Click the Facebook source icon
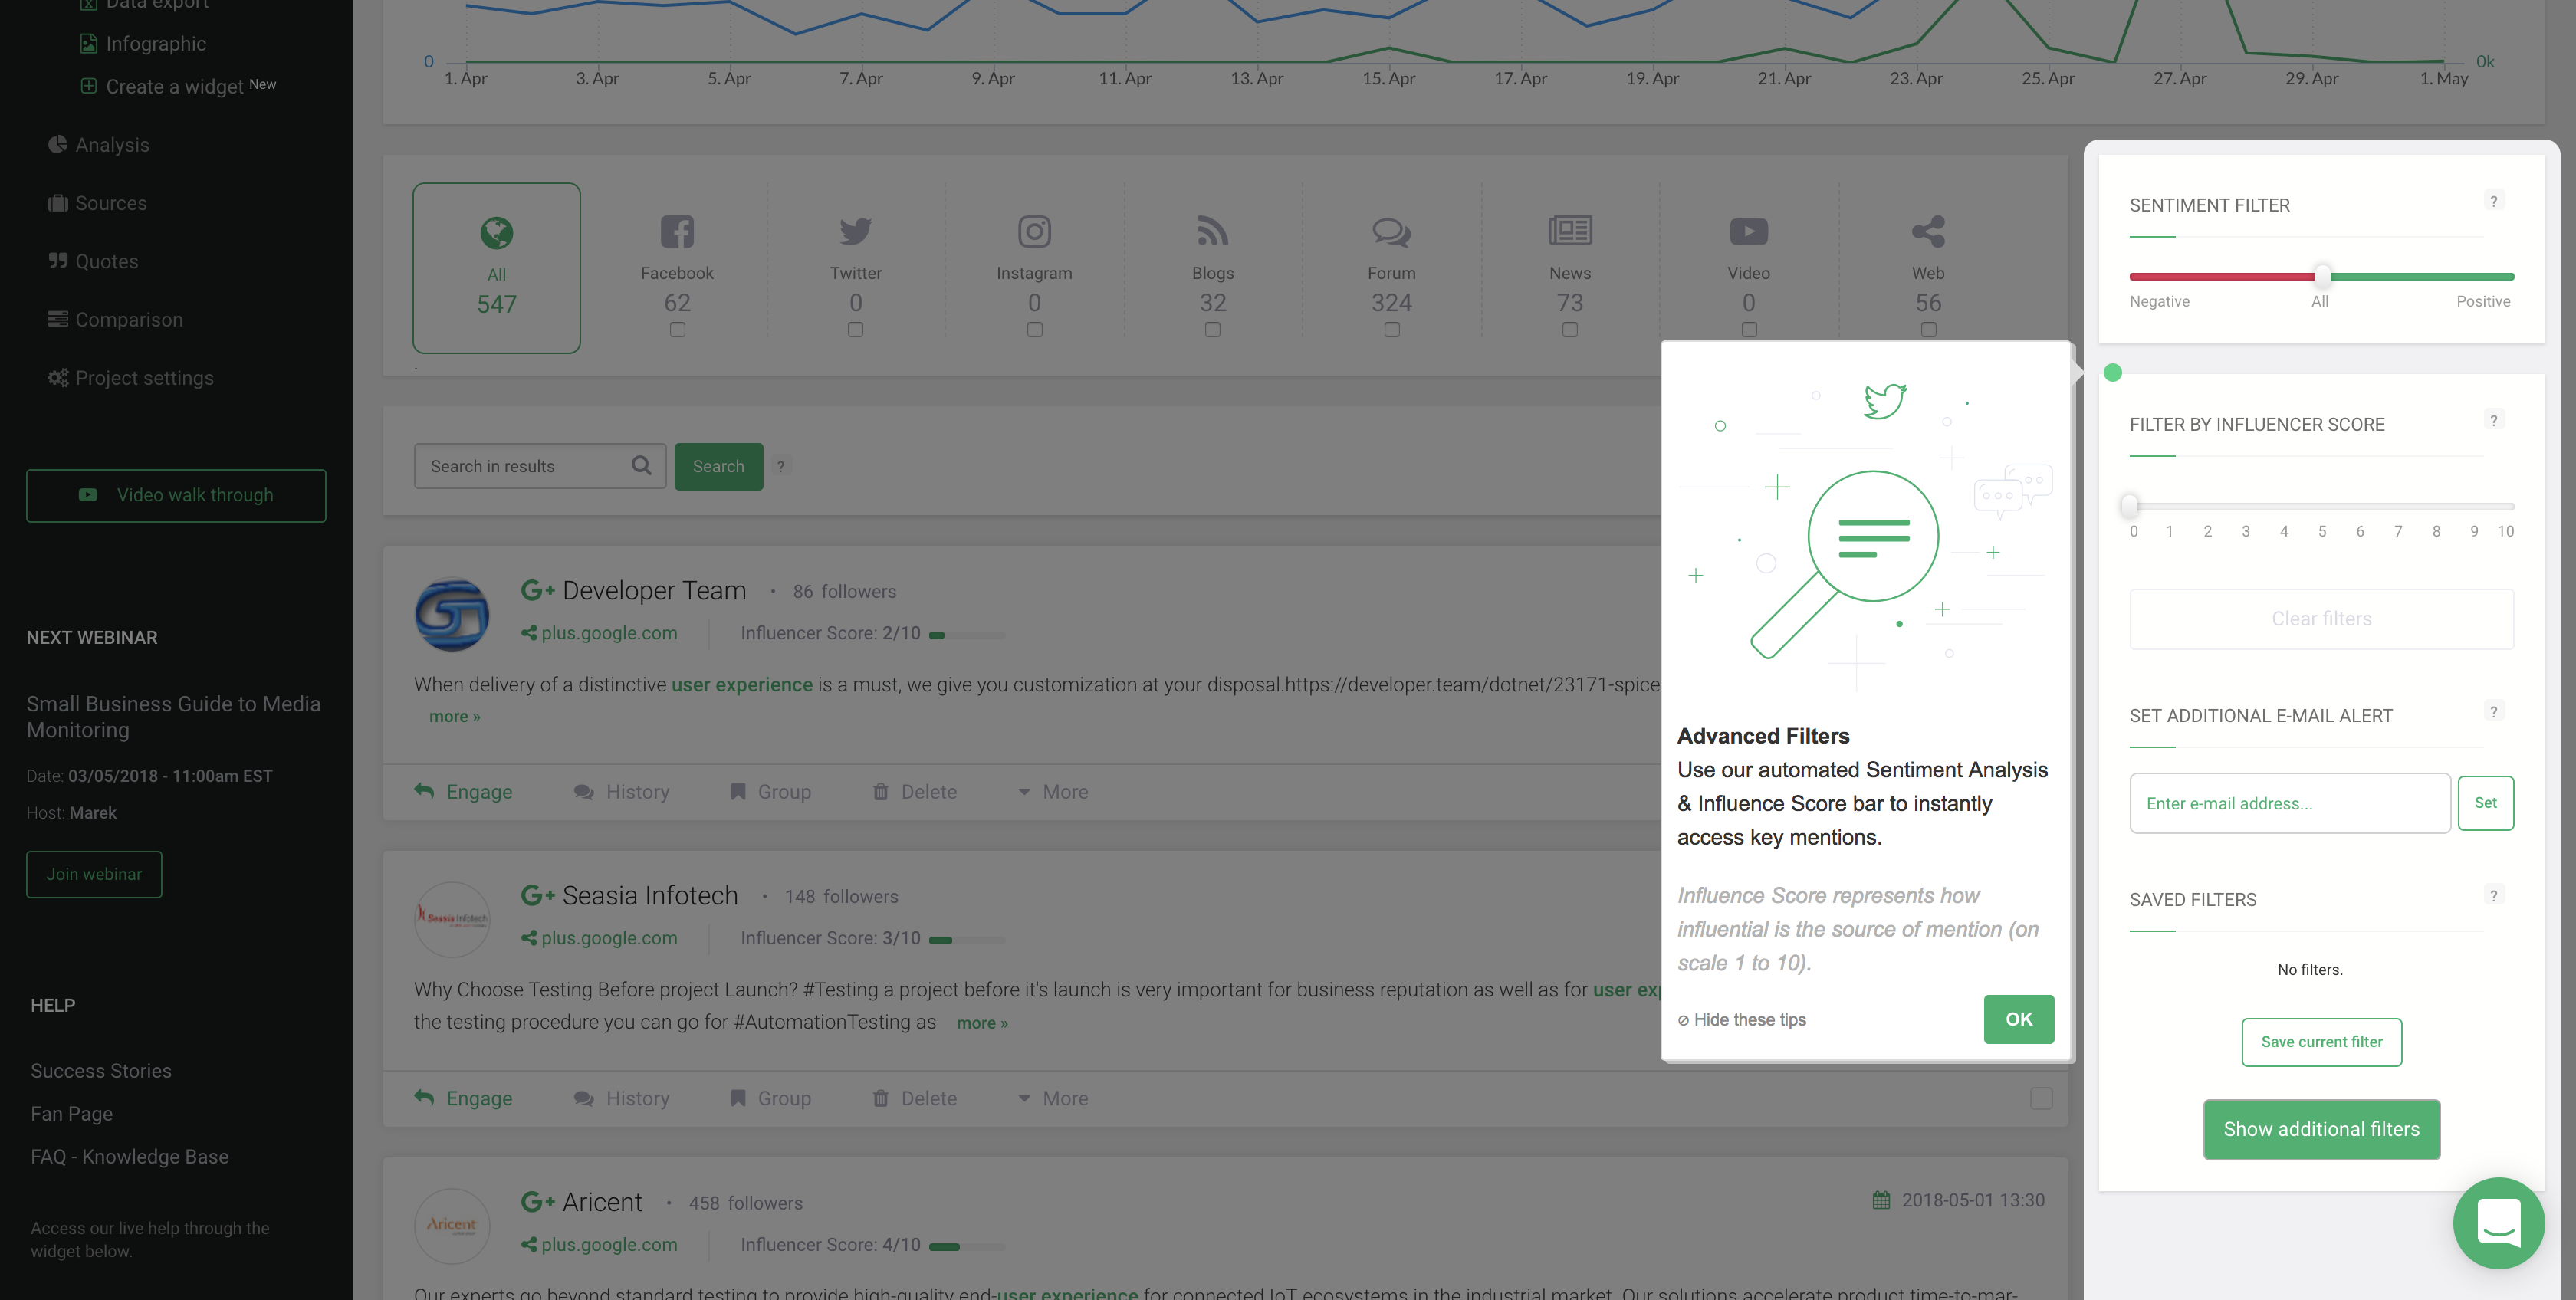The width and height of the screenshot is (2576, 1300). 677,232
